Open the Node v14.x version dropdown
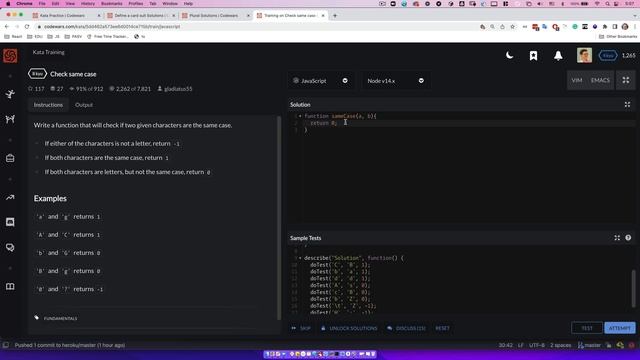 point(395,81)
